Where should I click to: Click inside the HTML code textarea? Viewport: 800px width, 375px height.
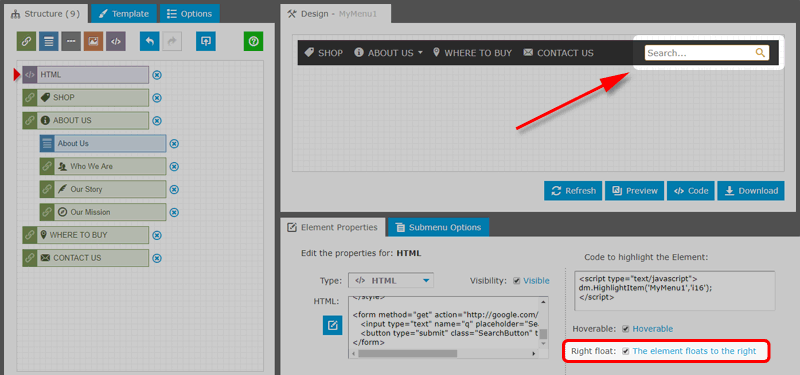pos(444,322)
